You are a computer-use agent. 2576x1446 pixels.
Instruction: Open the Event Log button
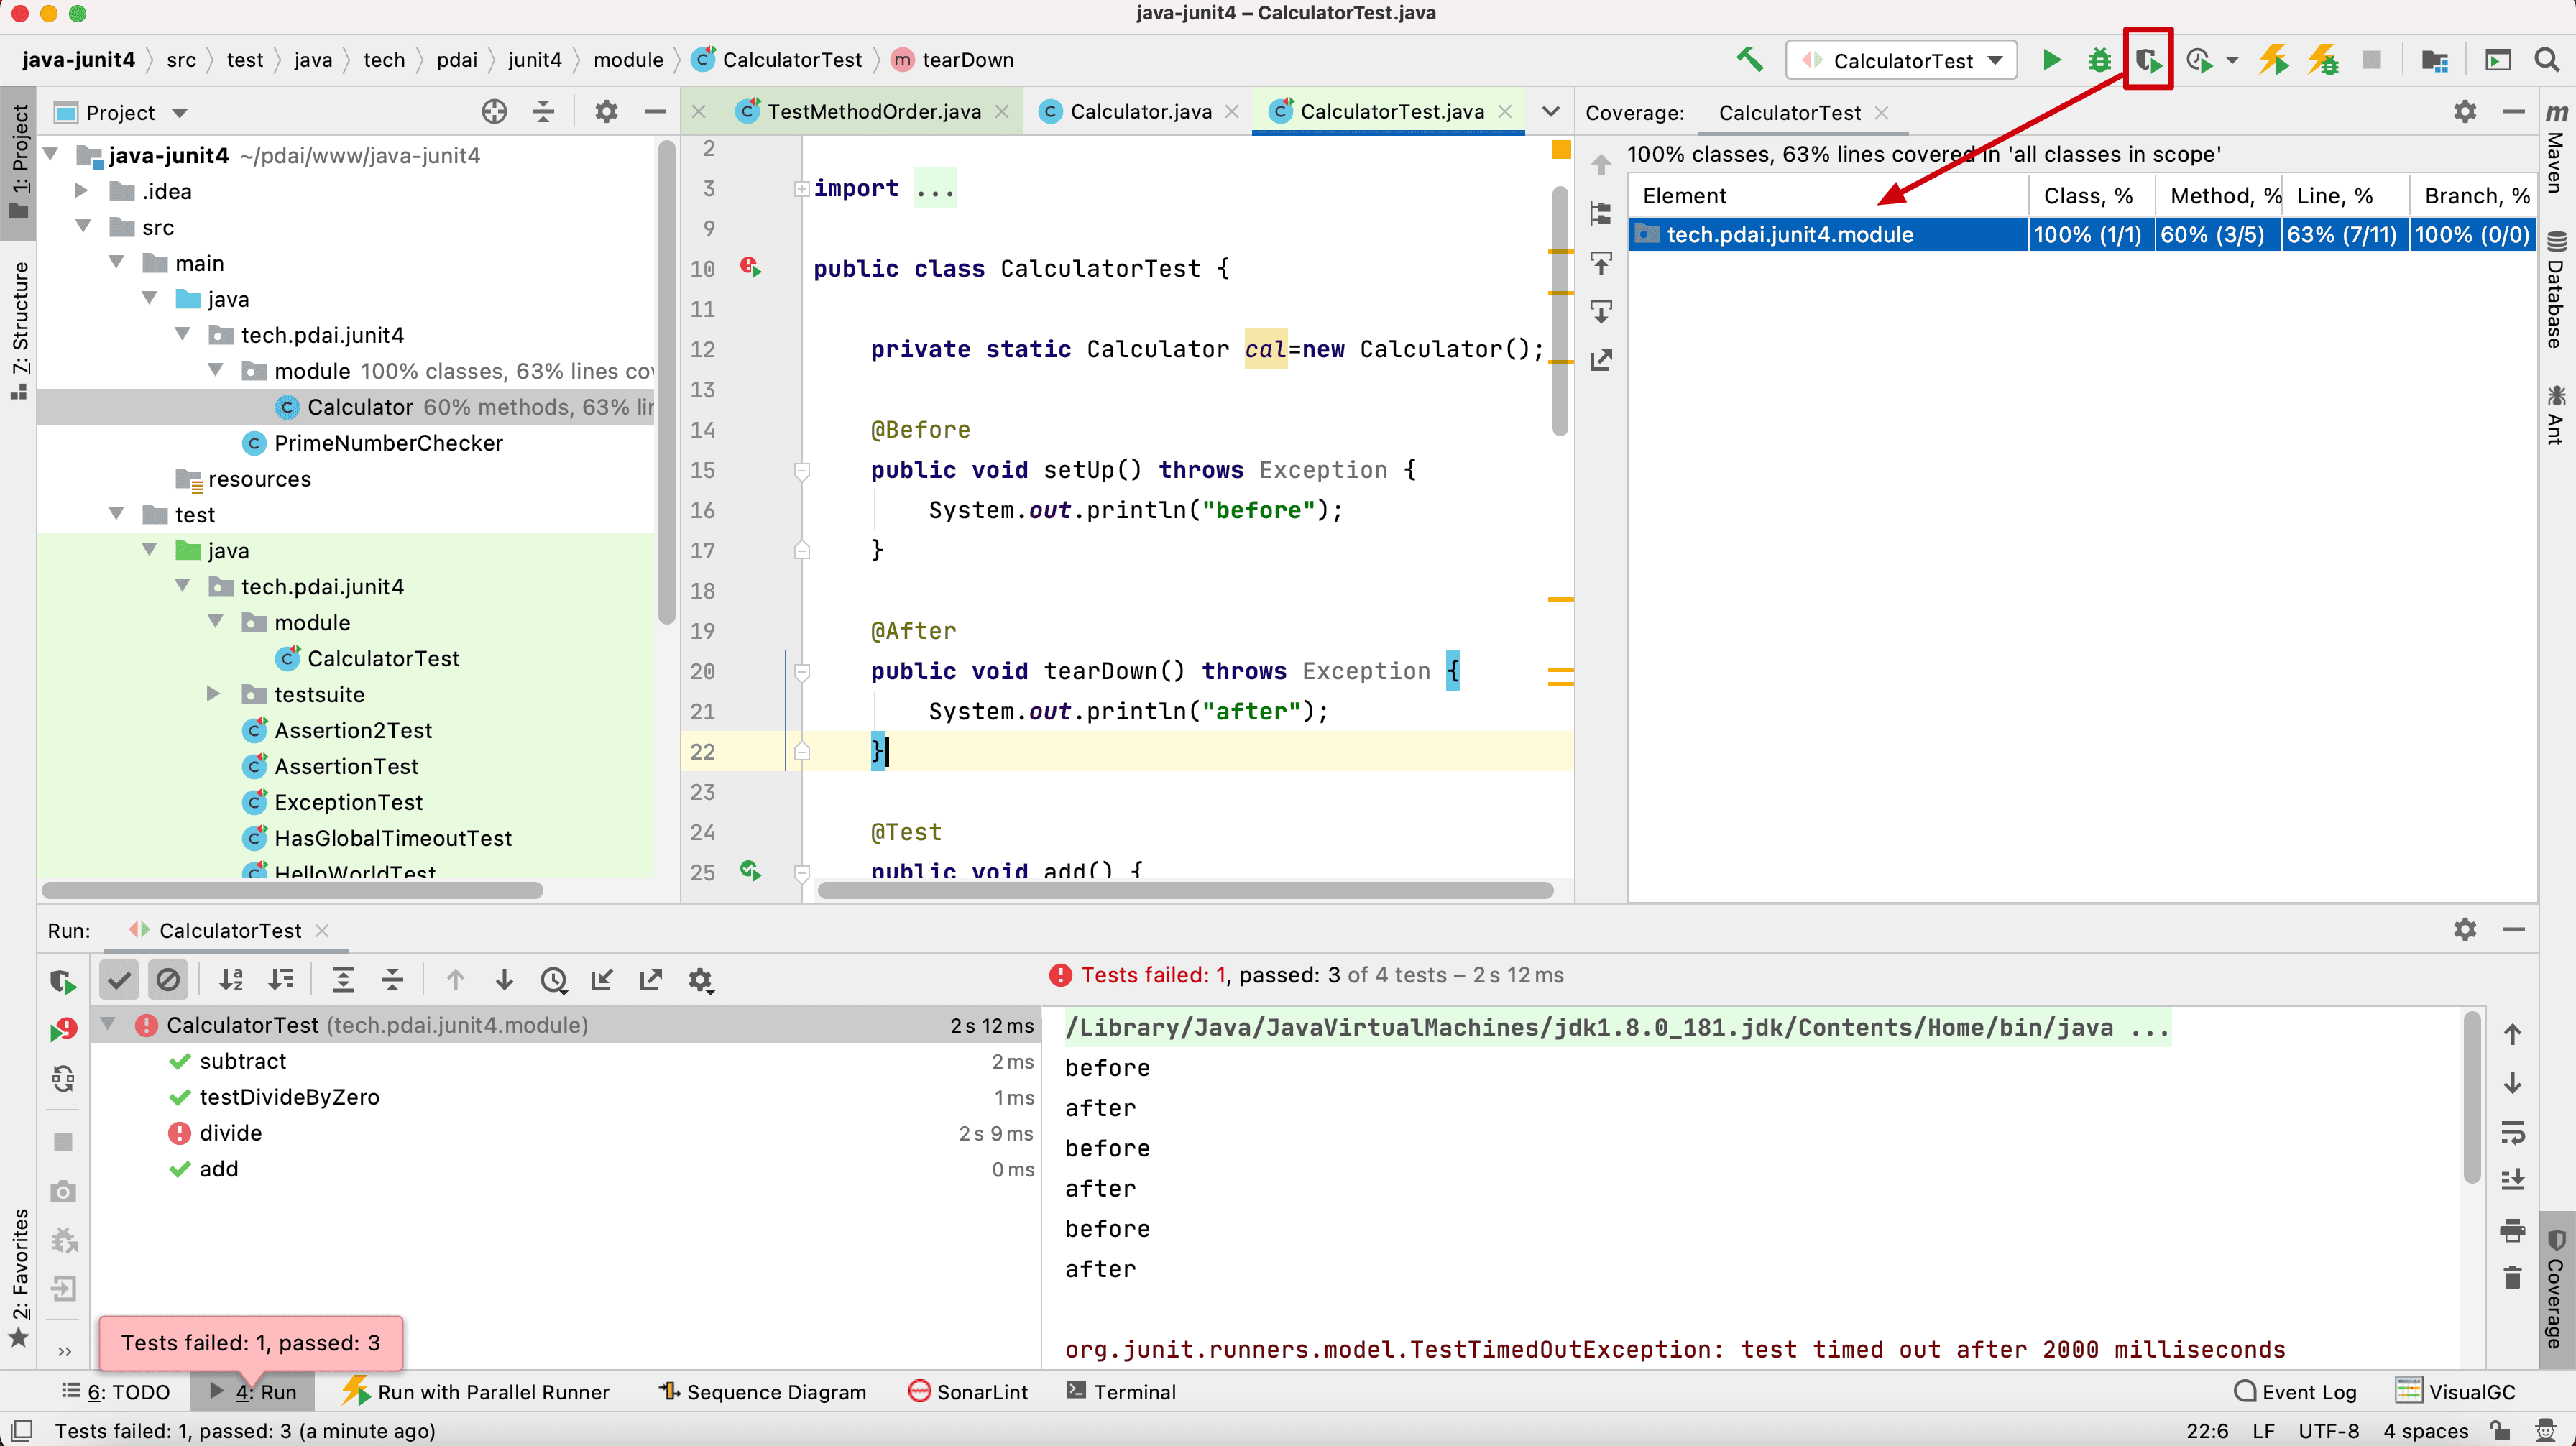(2295, 1391)
